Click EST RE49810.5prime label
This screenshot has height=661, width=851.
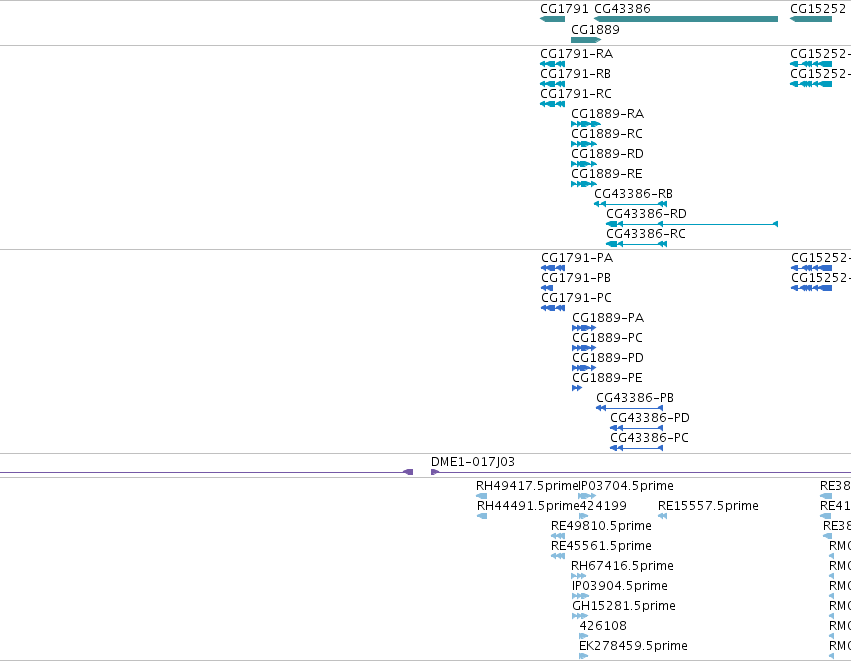click(601, 526)
